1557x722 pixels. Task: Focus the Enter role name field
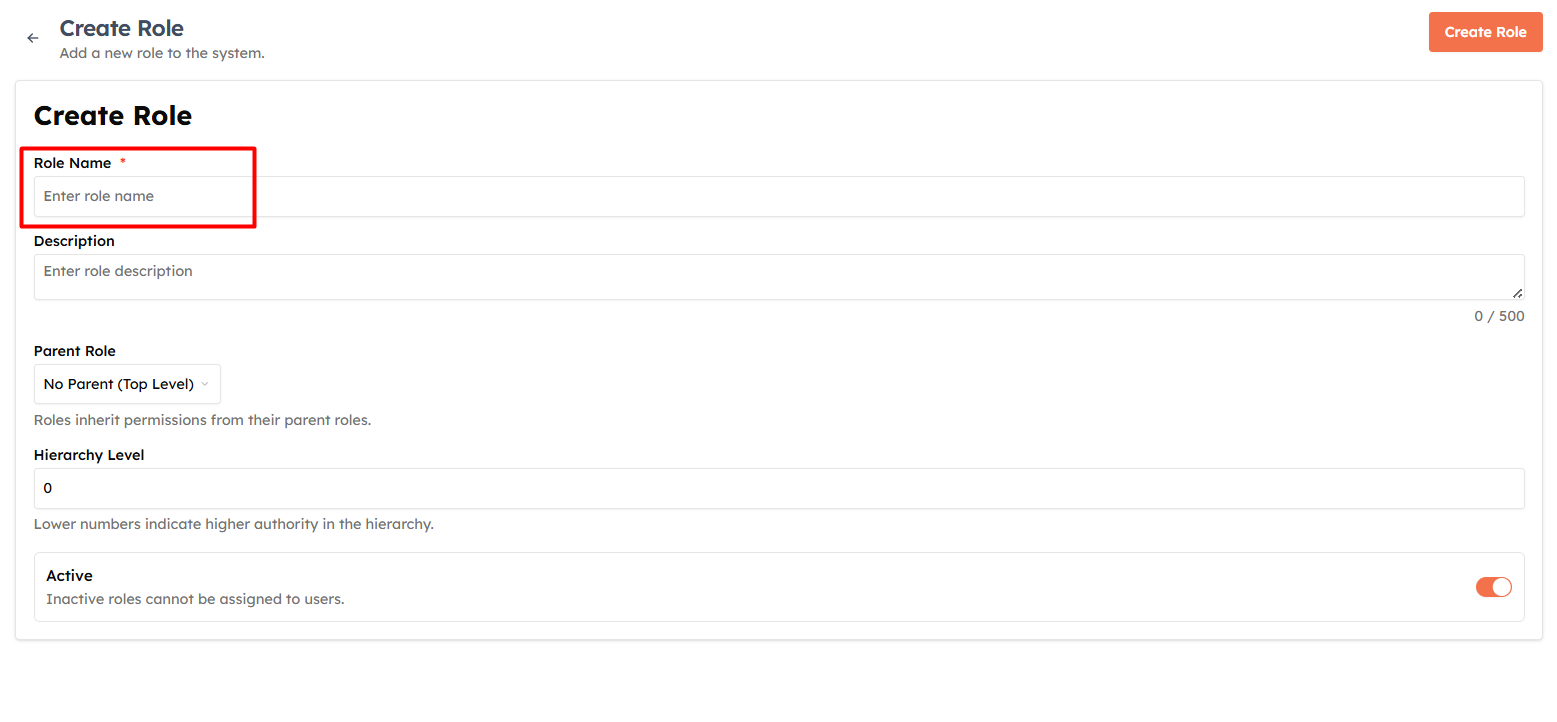pyautogui.click(x=779, y=196)
